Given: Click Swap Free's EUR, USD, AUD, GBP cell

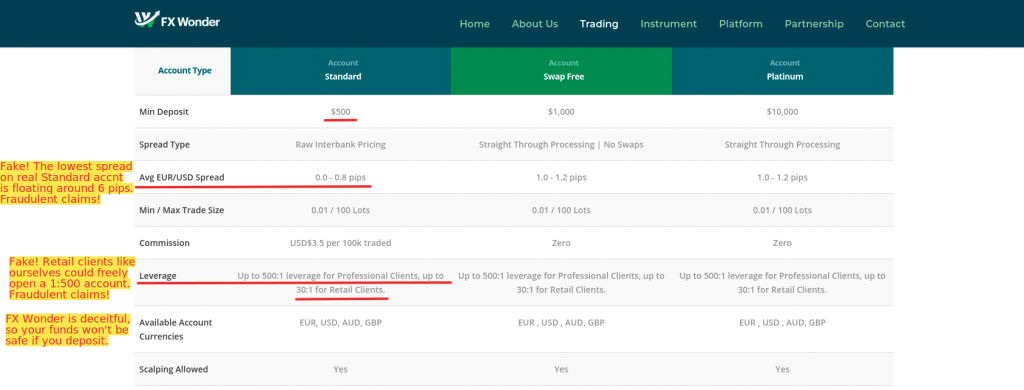Looking at the screenshot, I should pyautogui.click(x=561, y=323).
